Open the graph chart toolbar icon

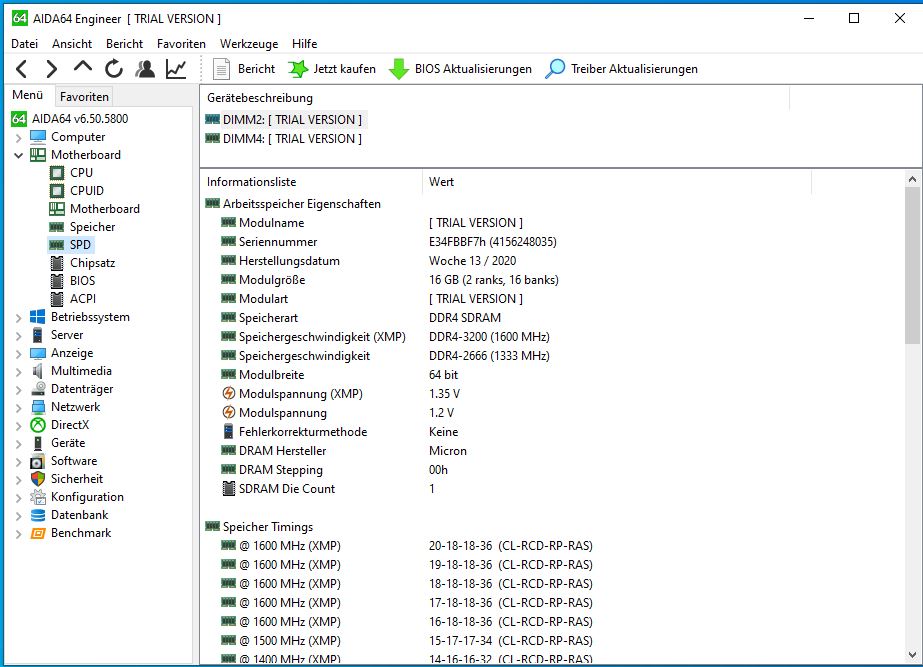pos(176,69)
